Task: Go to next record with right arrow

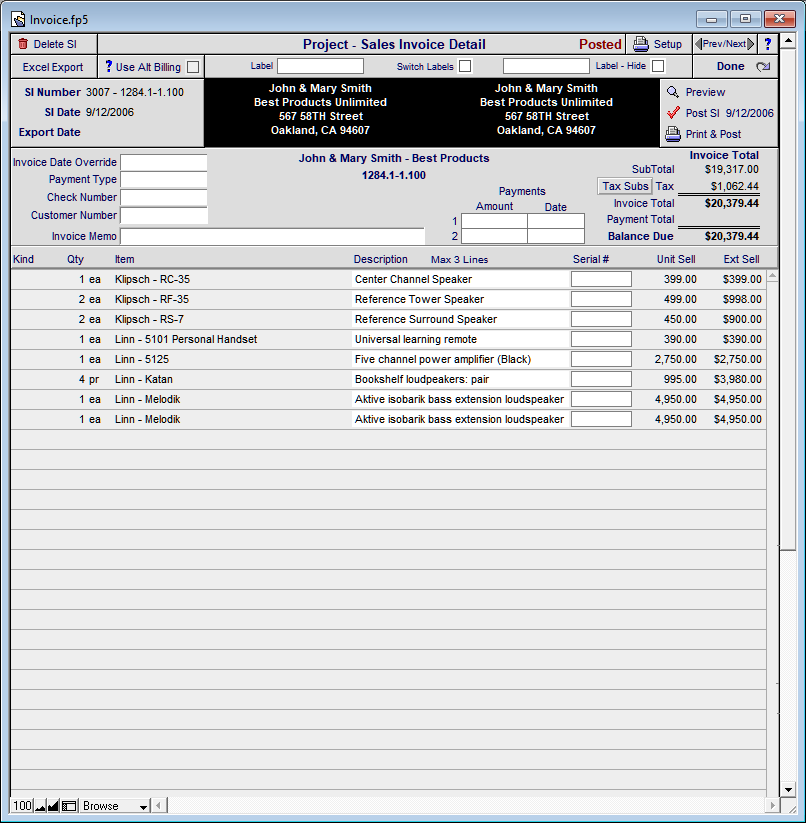Action: (751, 44)
